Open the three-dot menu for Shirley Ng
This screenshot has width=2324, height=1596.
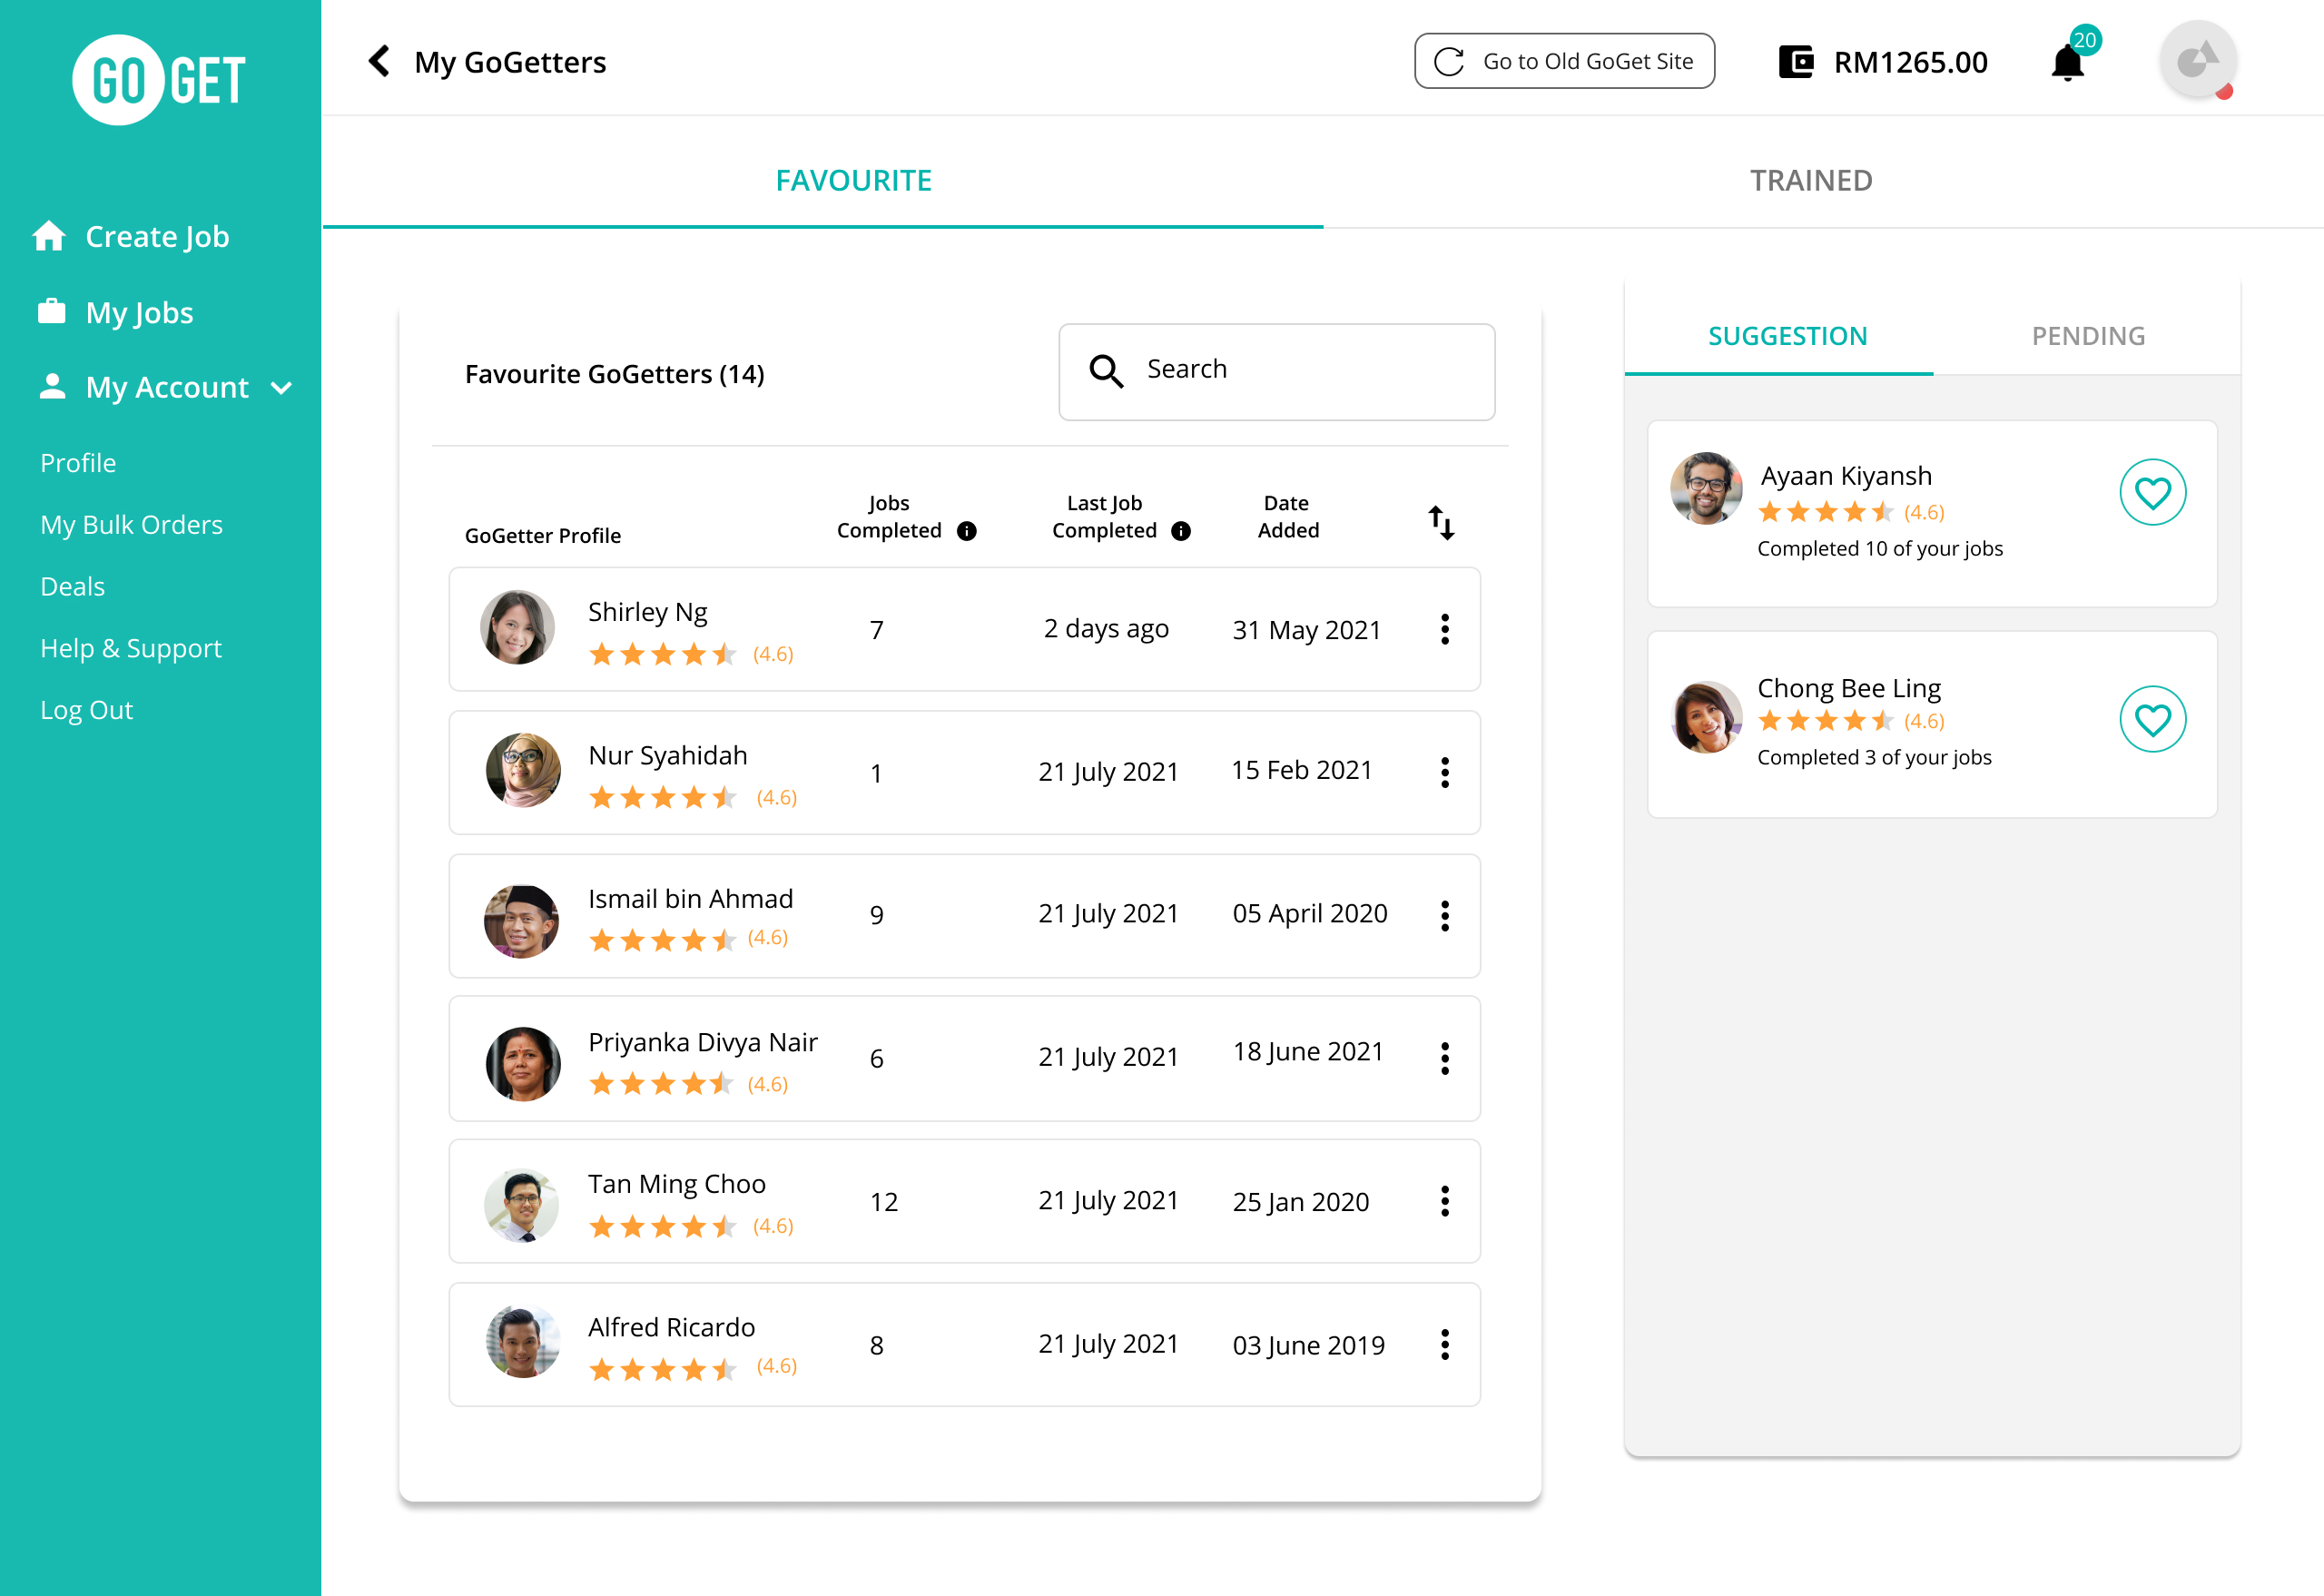(x=1445, y=629)
